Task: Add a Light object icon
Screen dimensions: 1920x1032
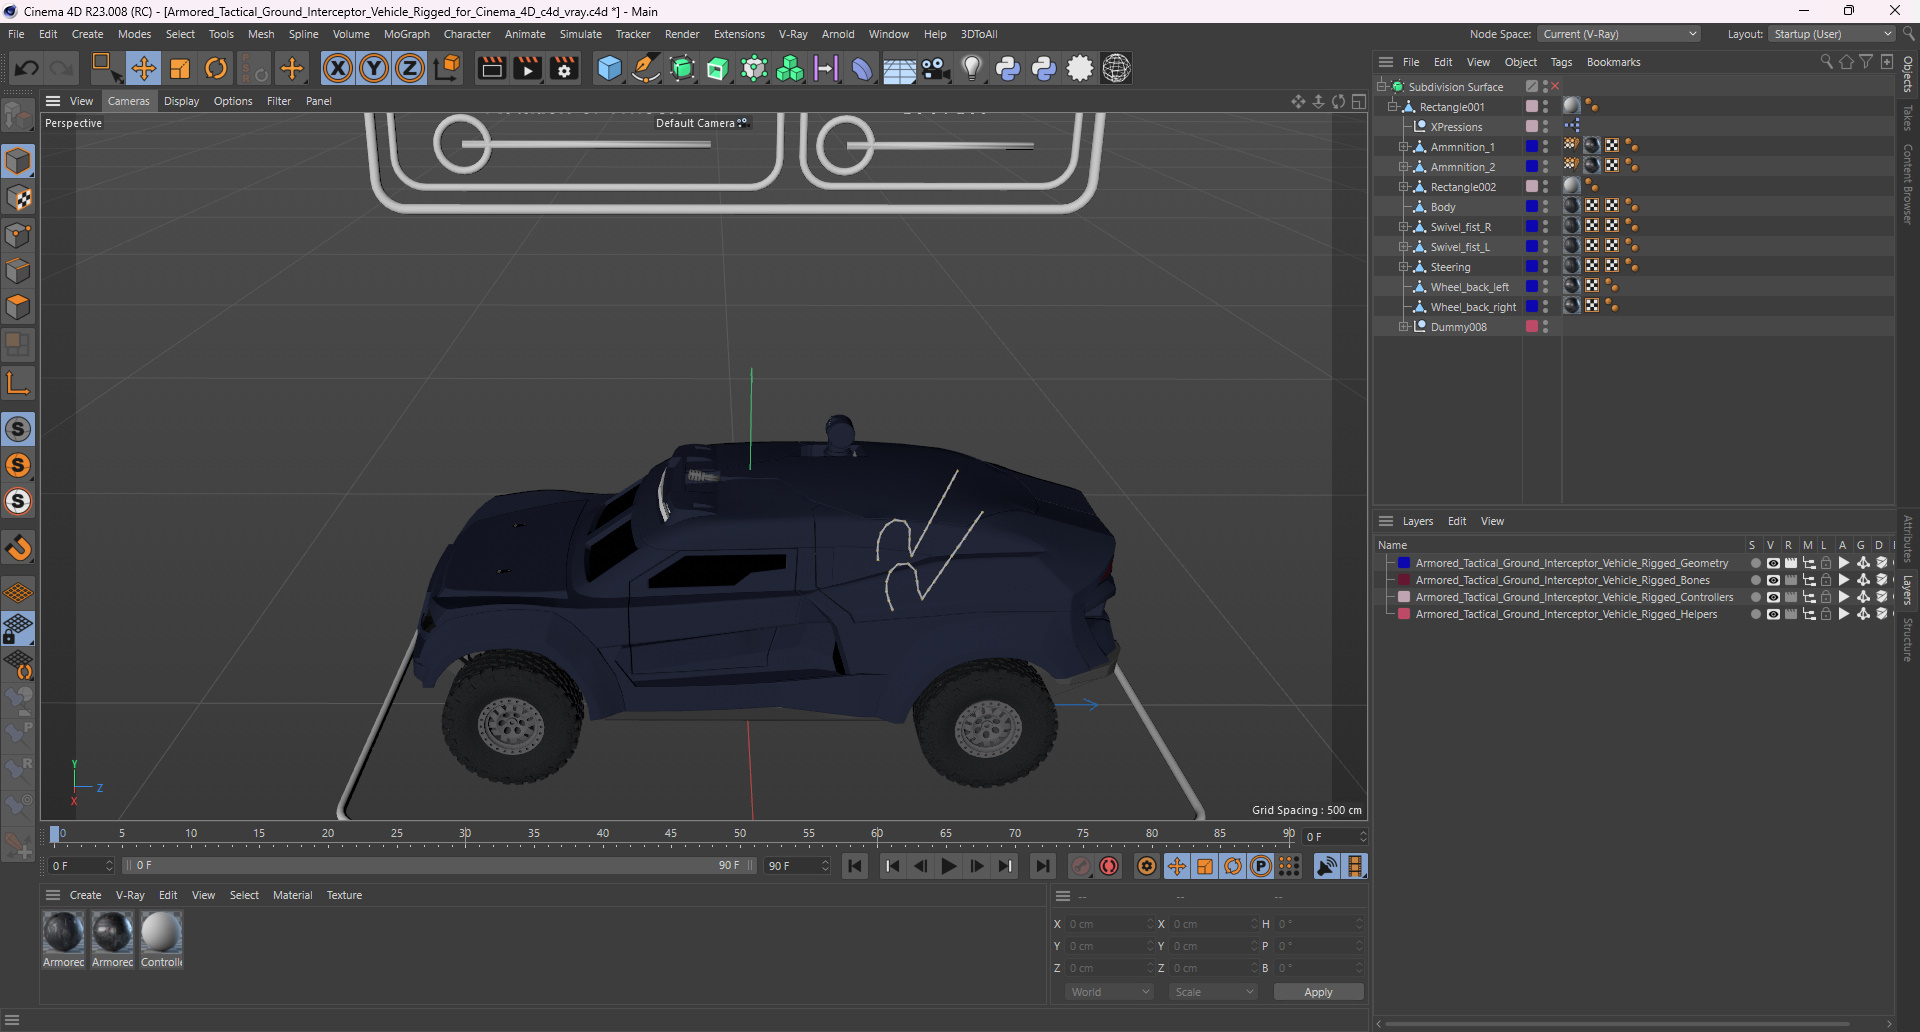Action: click(x=971, y=68)
